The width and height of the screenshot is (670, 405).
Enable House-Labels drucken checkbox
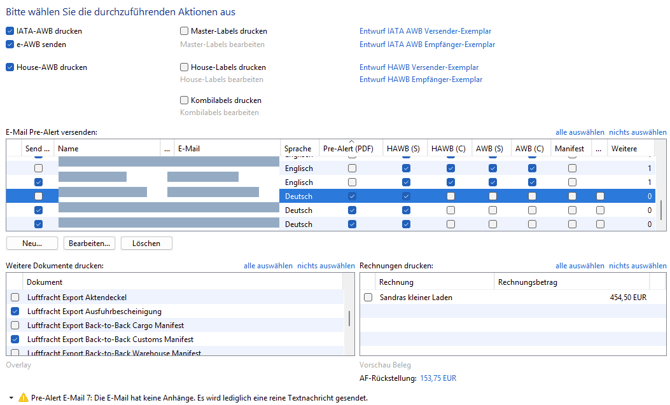point(184,67)
